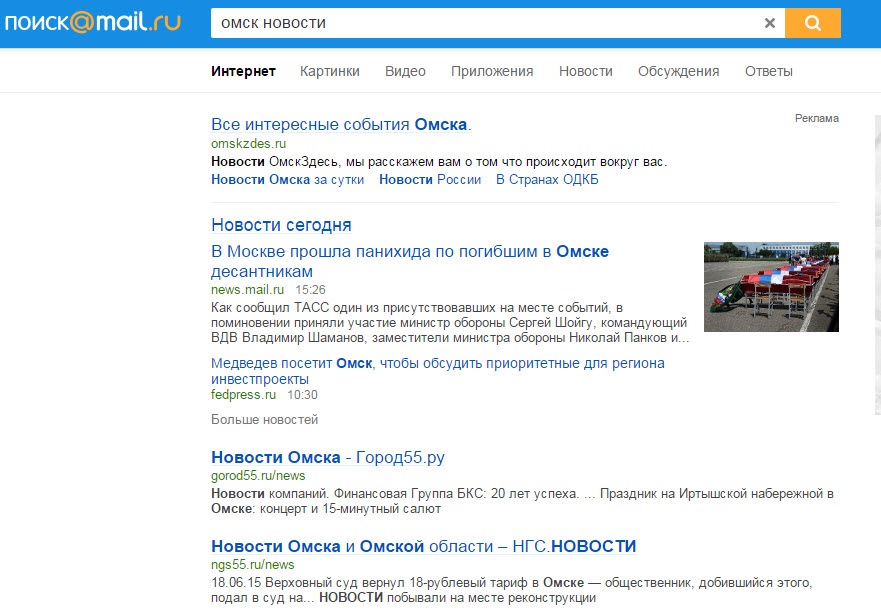
Task: Click the Реклама label
Action: pos(816,119)
